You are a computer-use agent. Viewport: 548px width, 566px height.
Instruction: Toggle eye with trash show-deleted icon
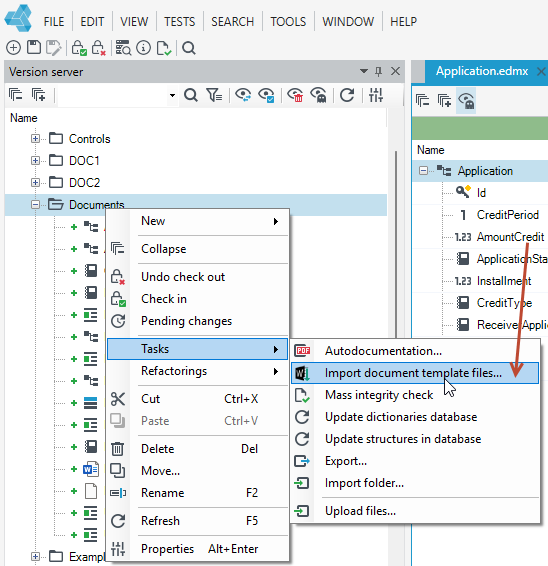(x=295, y=95)
